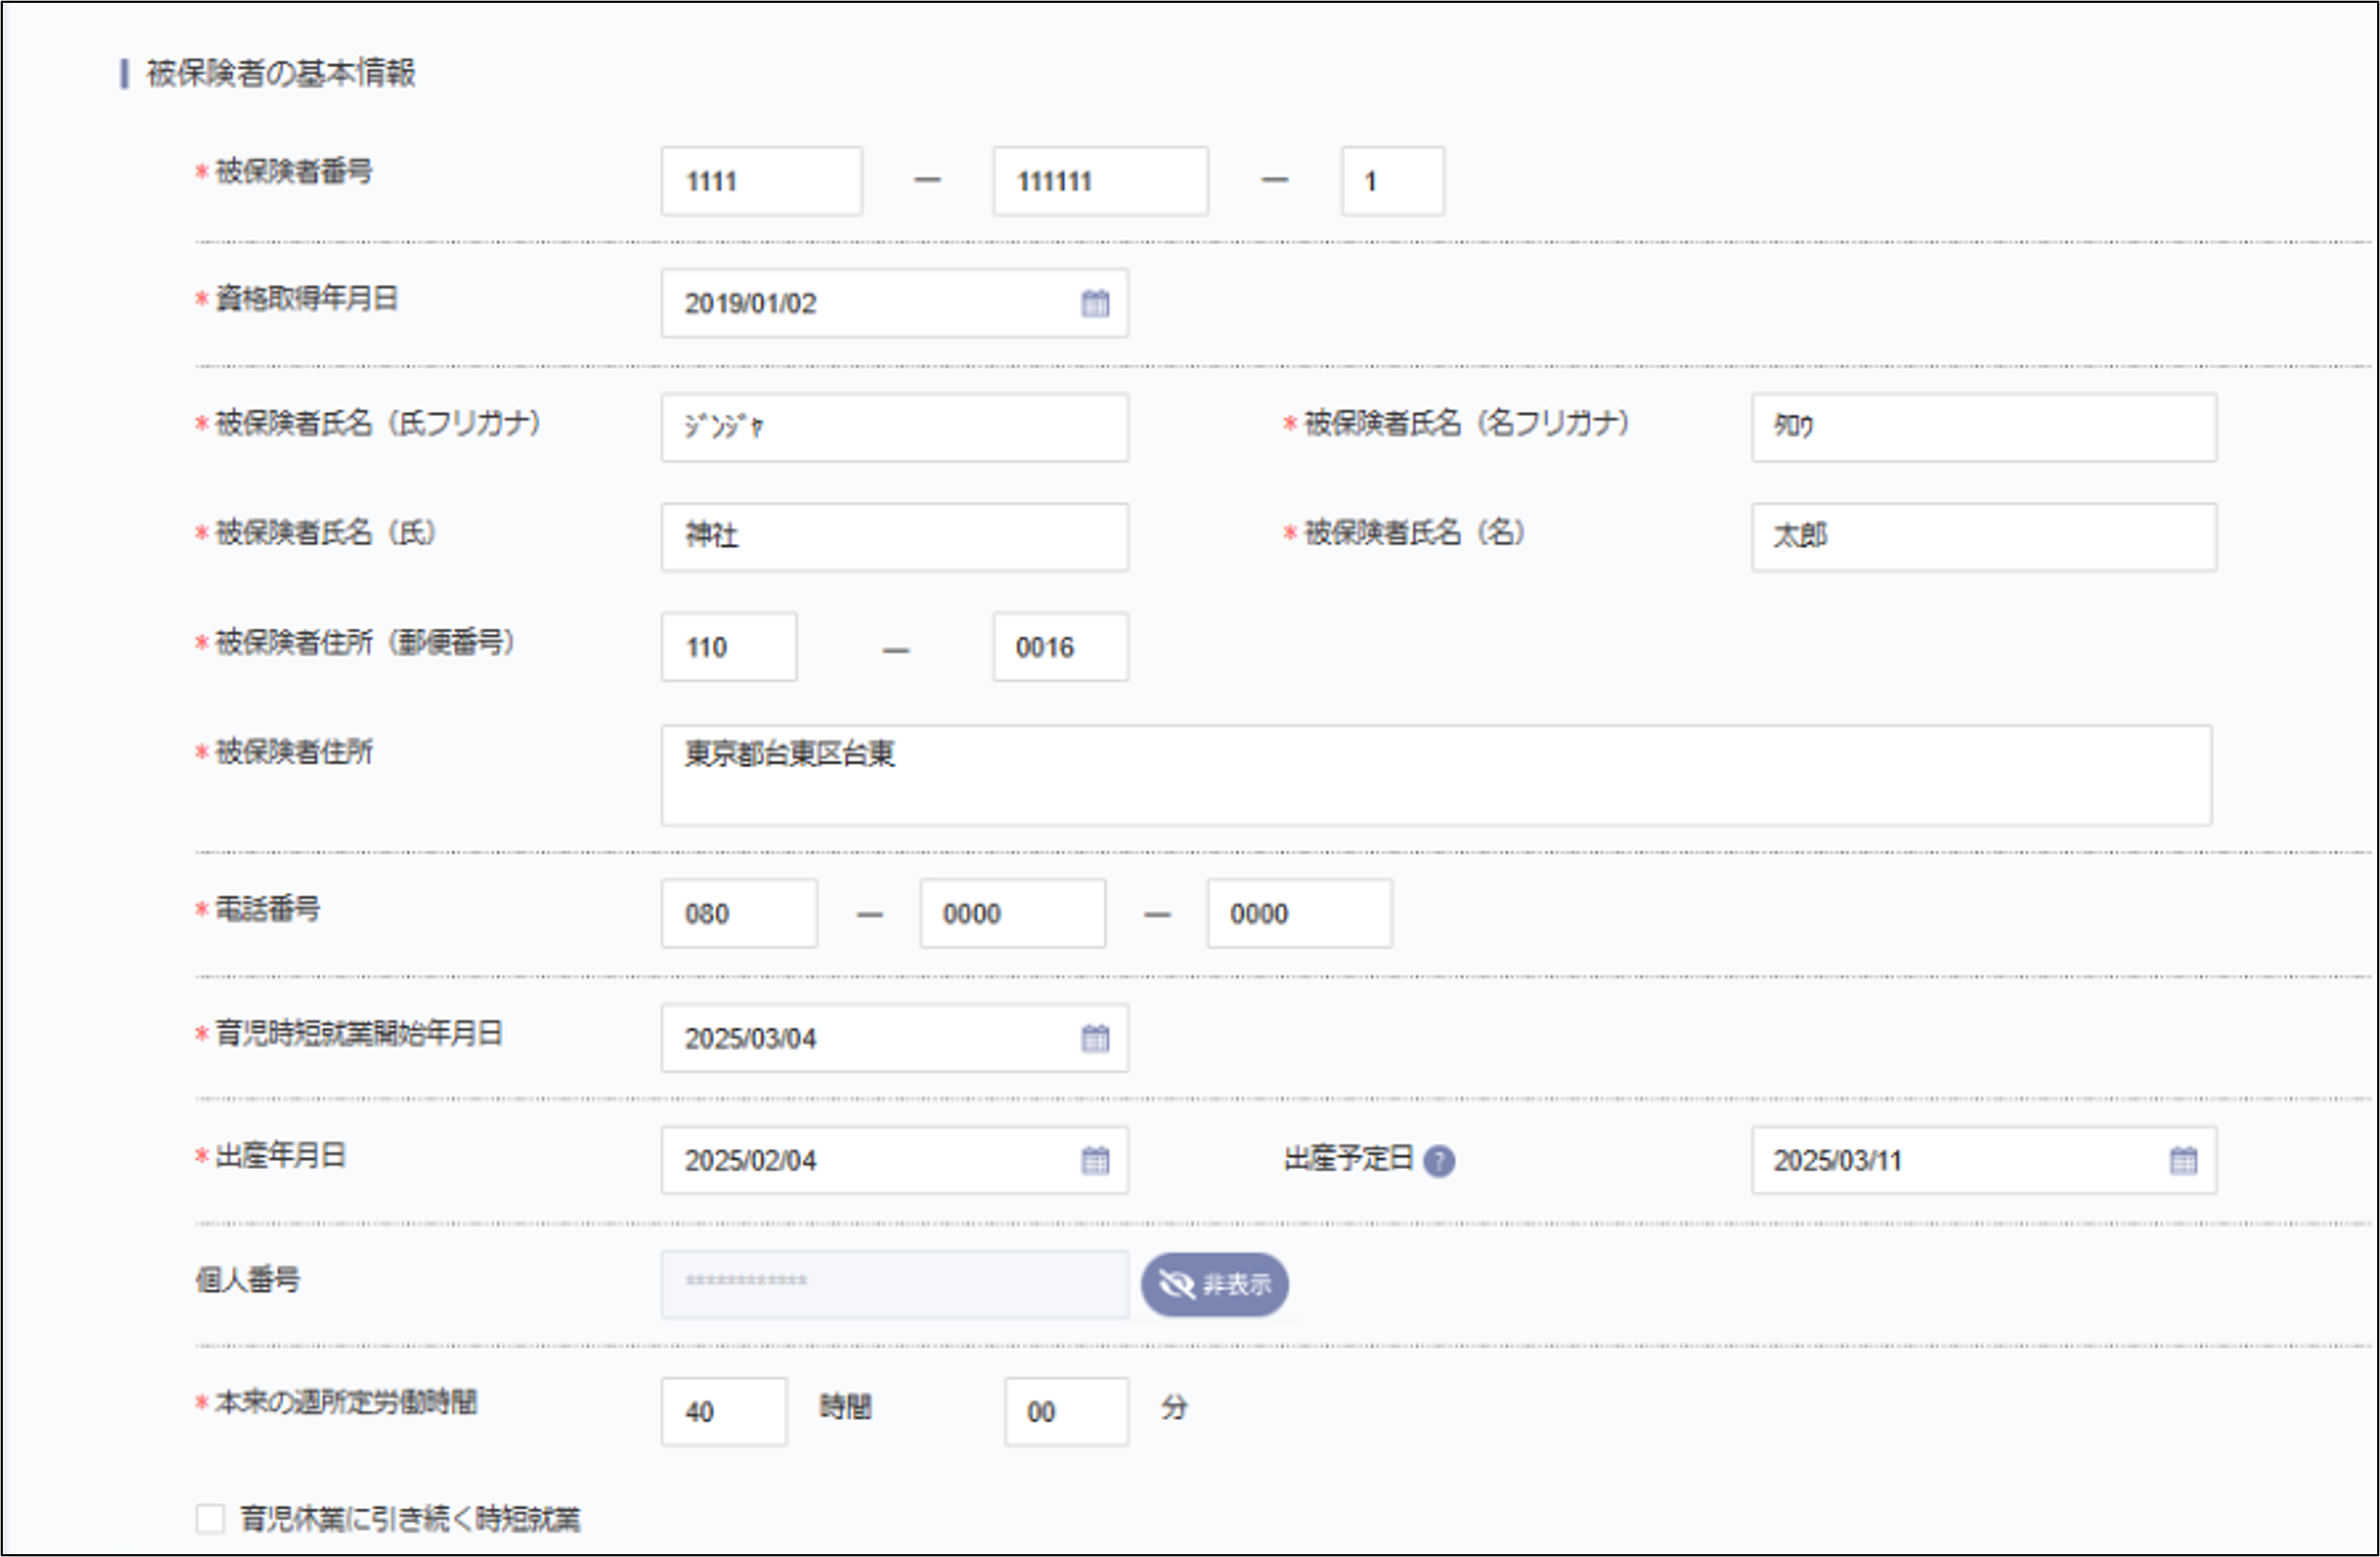Click the 名フリガナ input field

tap(1983, 427)
